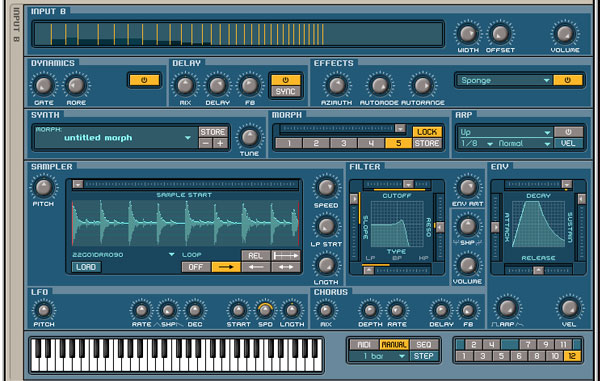Select bidirectional loop arrow button

tap(286, 267)
